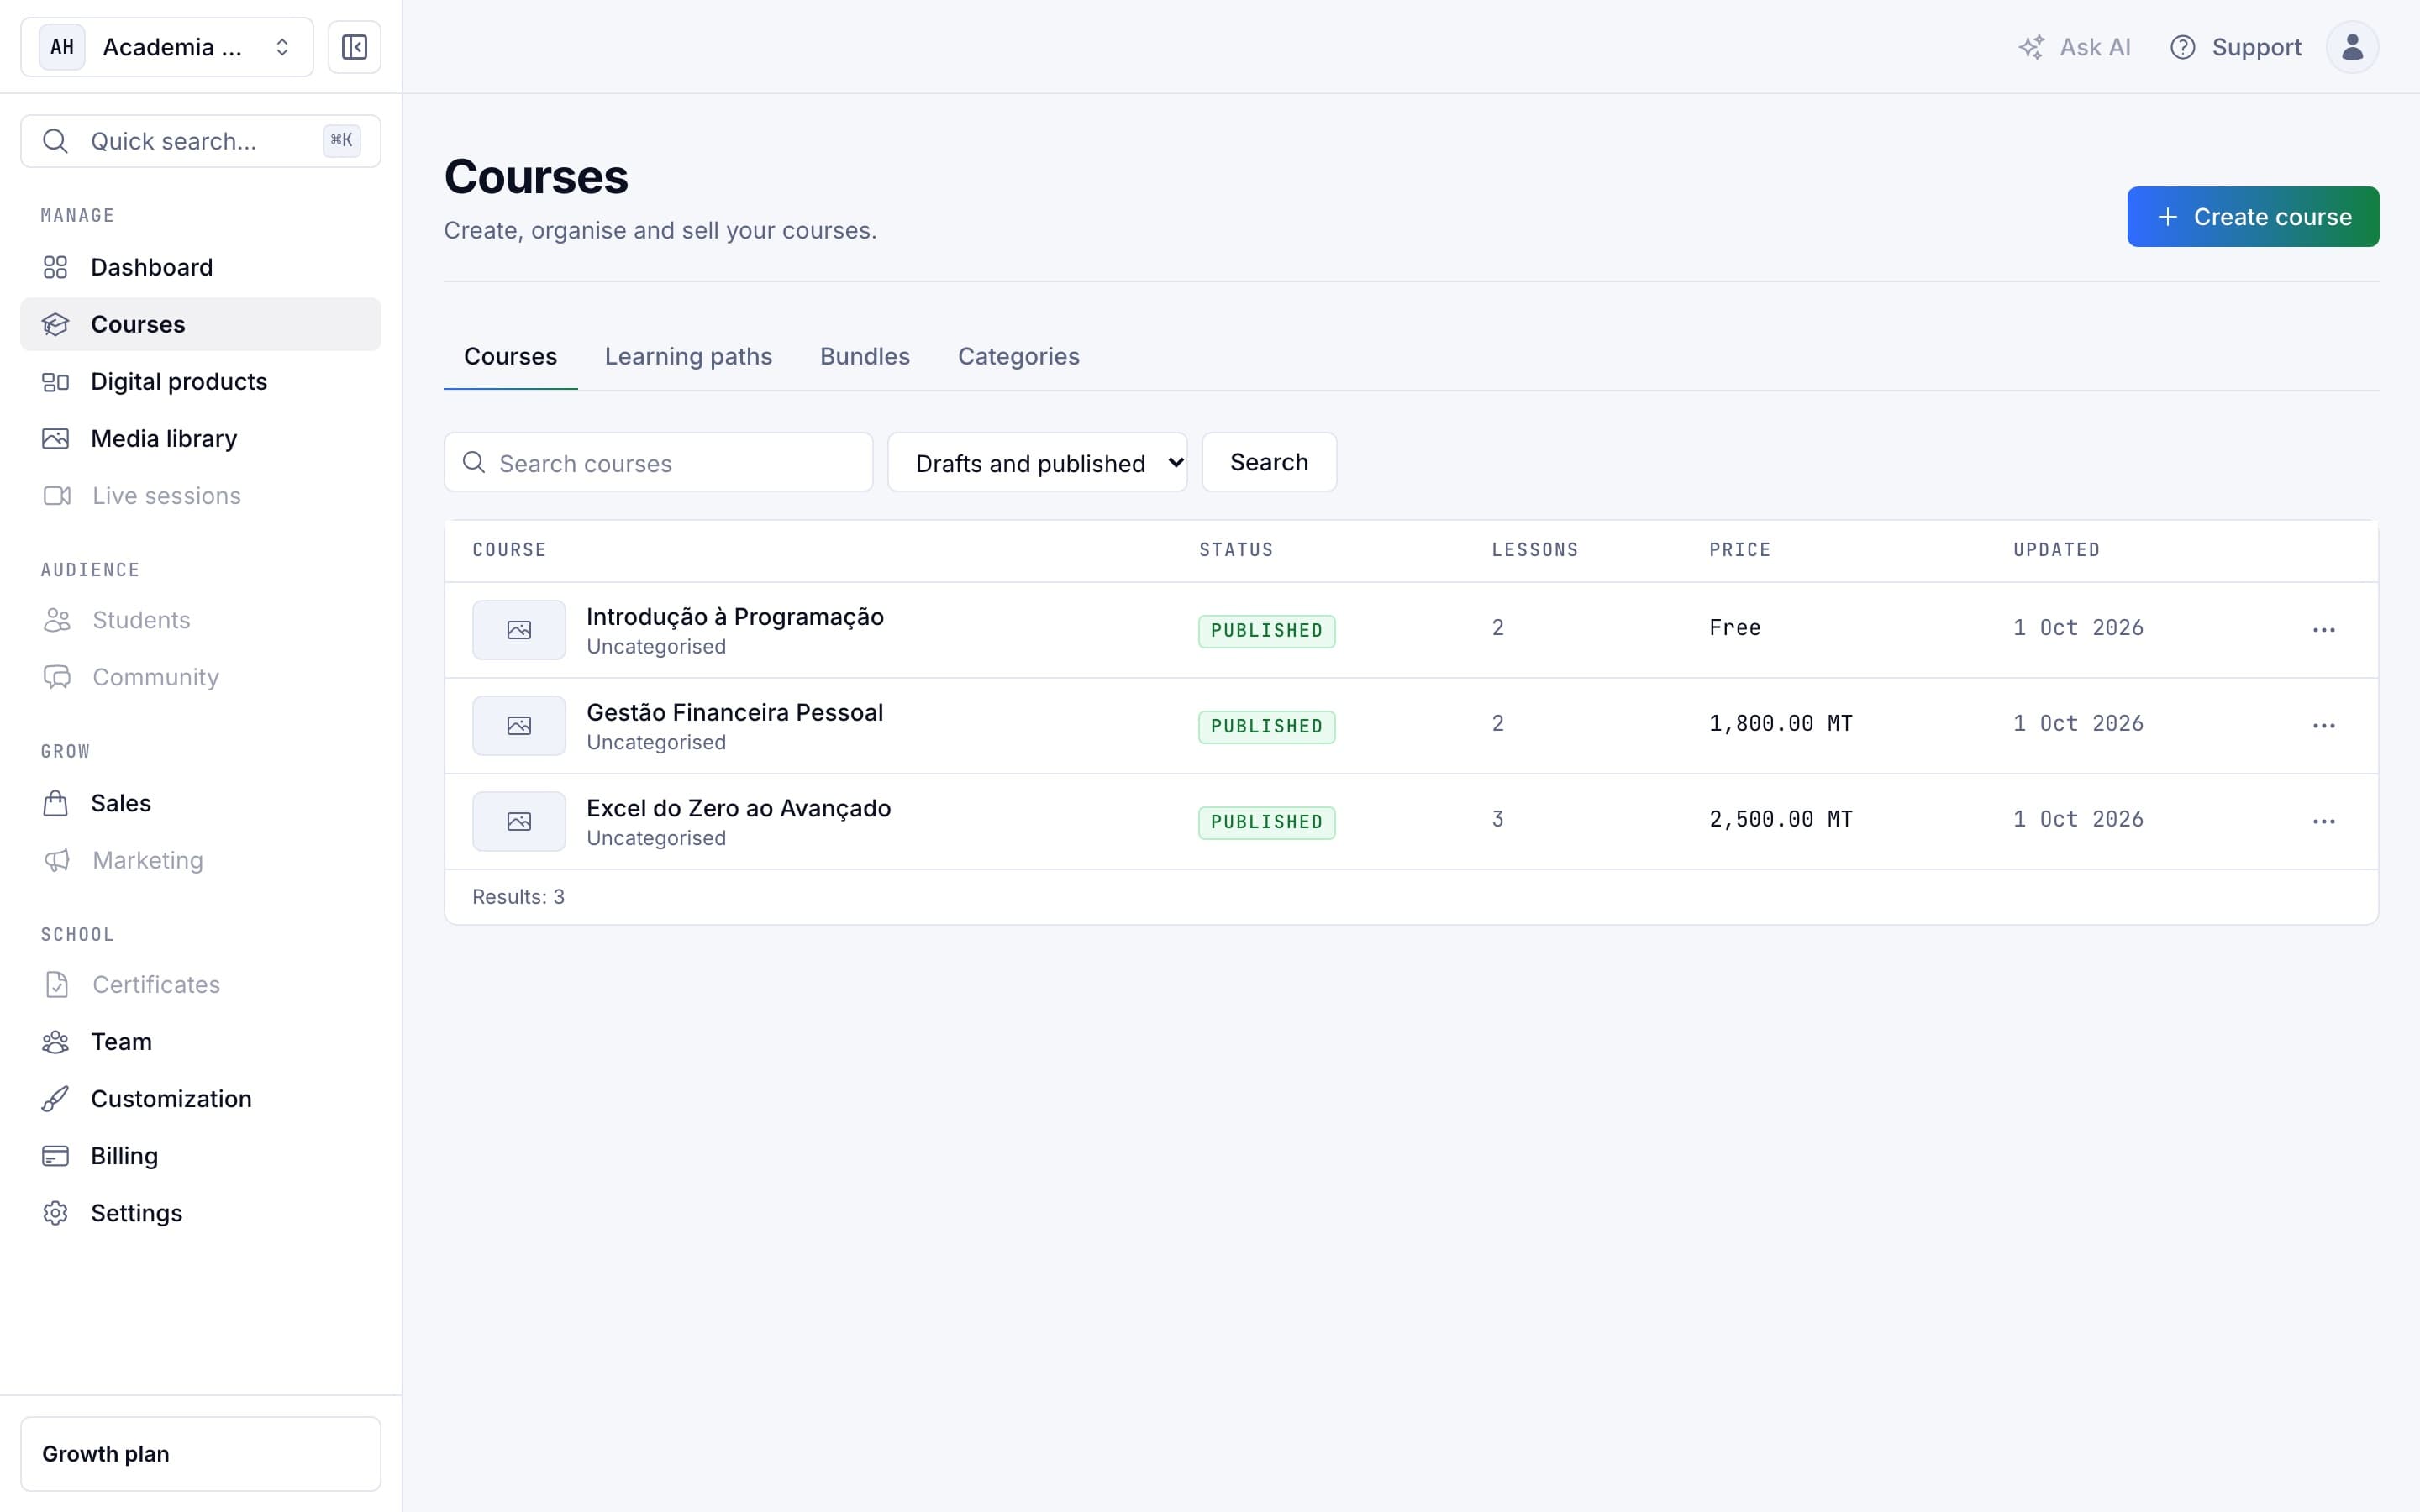This screenshot has height=1512, width=2420.
Task: Switch to the Learning paths tab
Action: [688, 356]
